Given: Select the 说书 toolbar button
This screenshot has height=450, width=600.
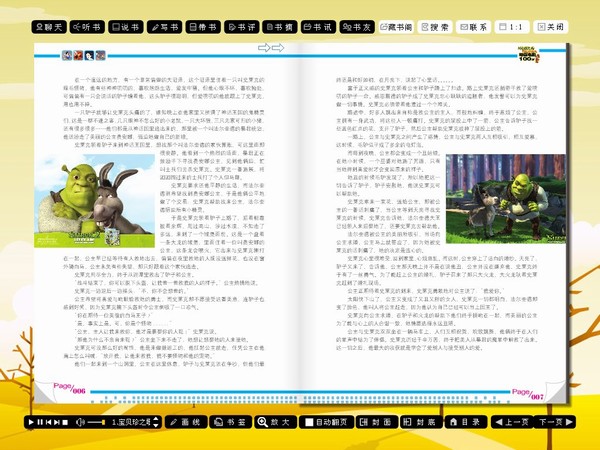Looking at the screenshot, I should (126, 27).
